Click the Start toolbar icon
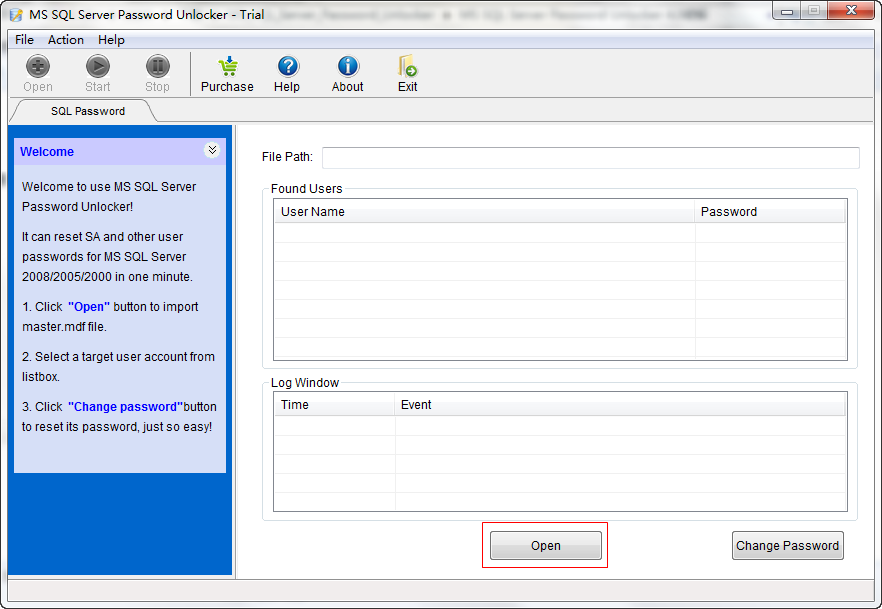Viewport: 882px width, 609px height. coord(98,67)
